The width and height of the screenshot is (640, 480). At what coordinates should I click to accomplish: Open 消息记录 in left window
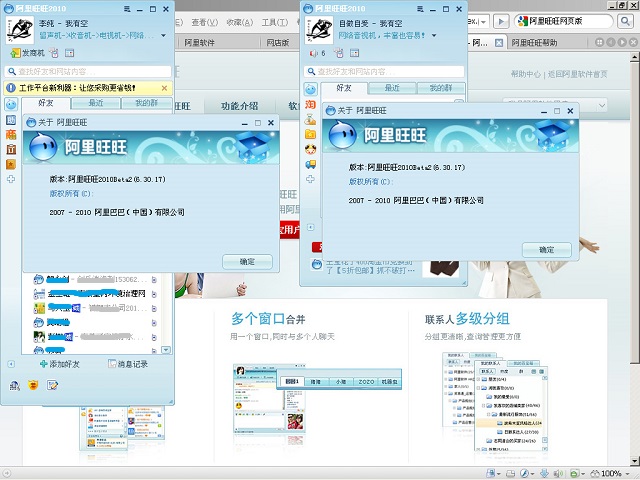(128, 364)
